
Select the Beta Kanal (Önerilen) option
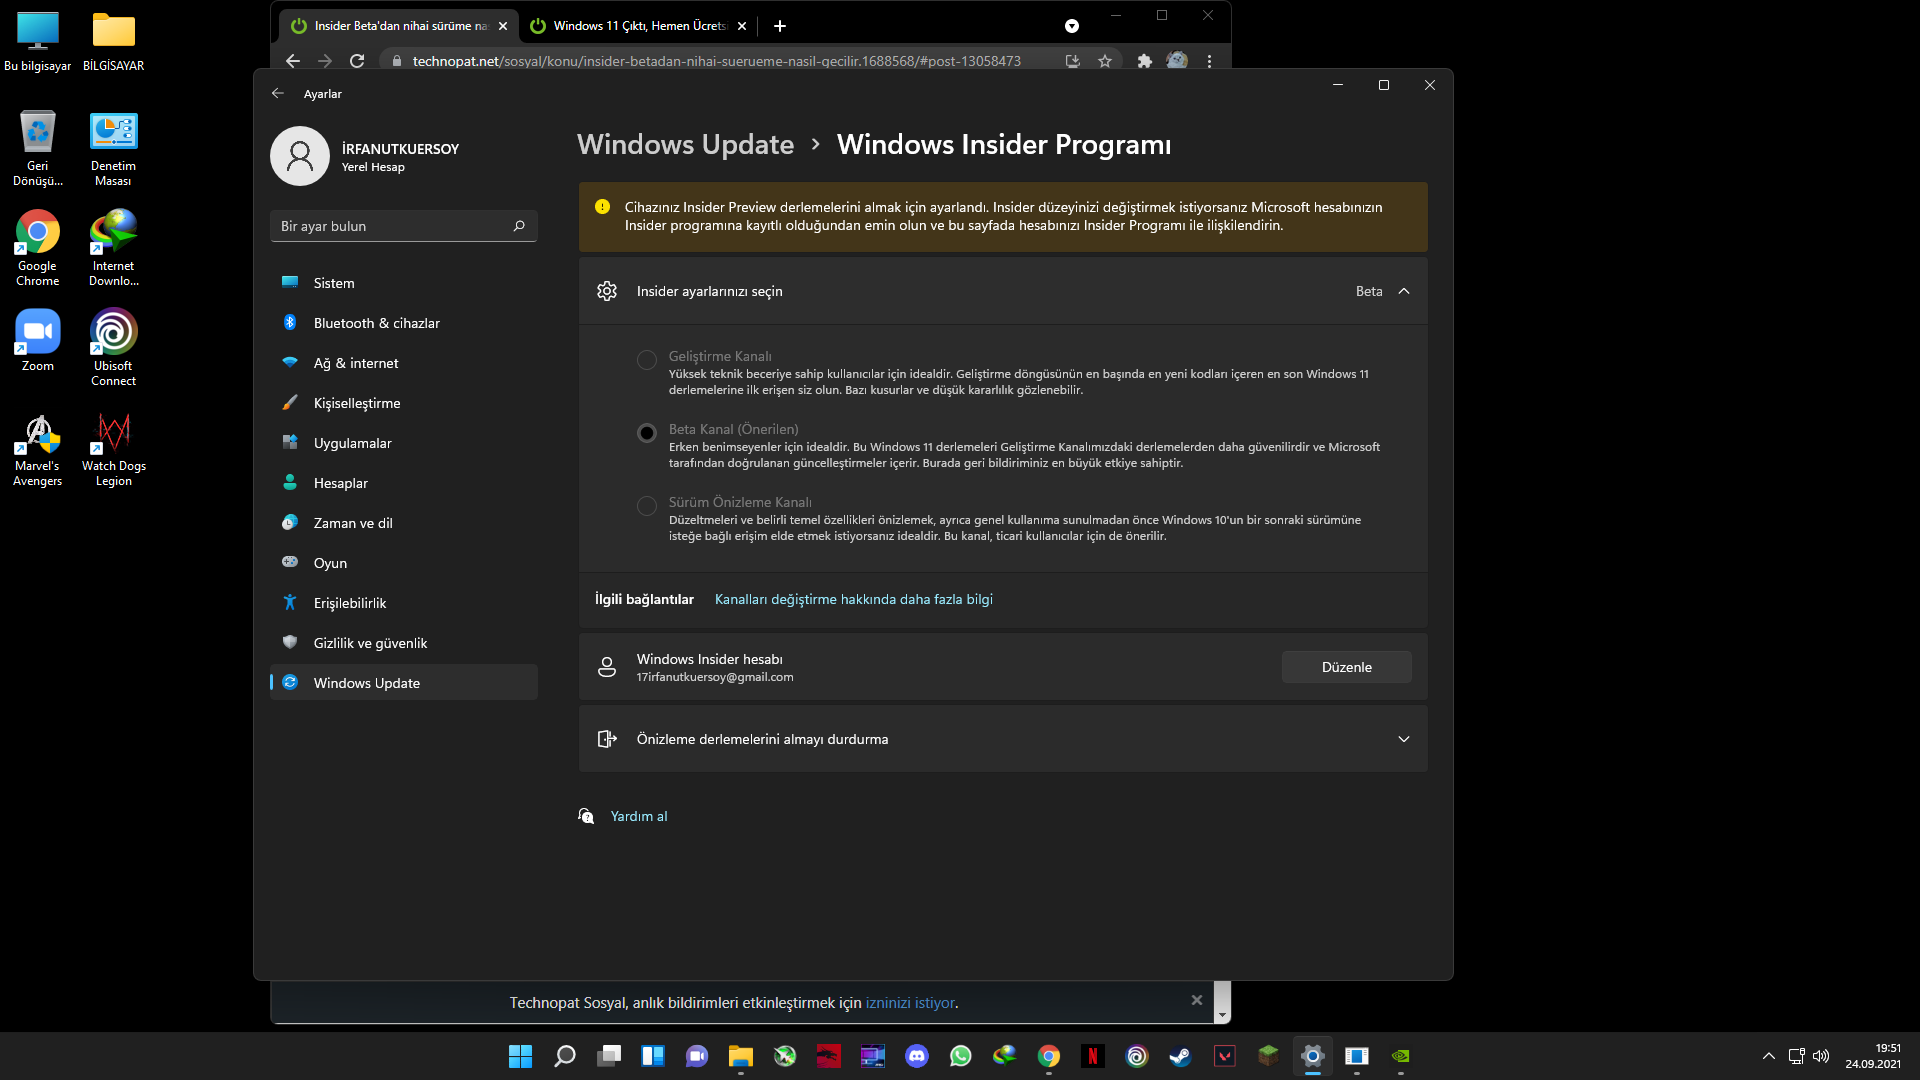pyautogui.click(x=647, y=433)
